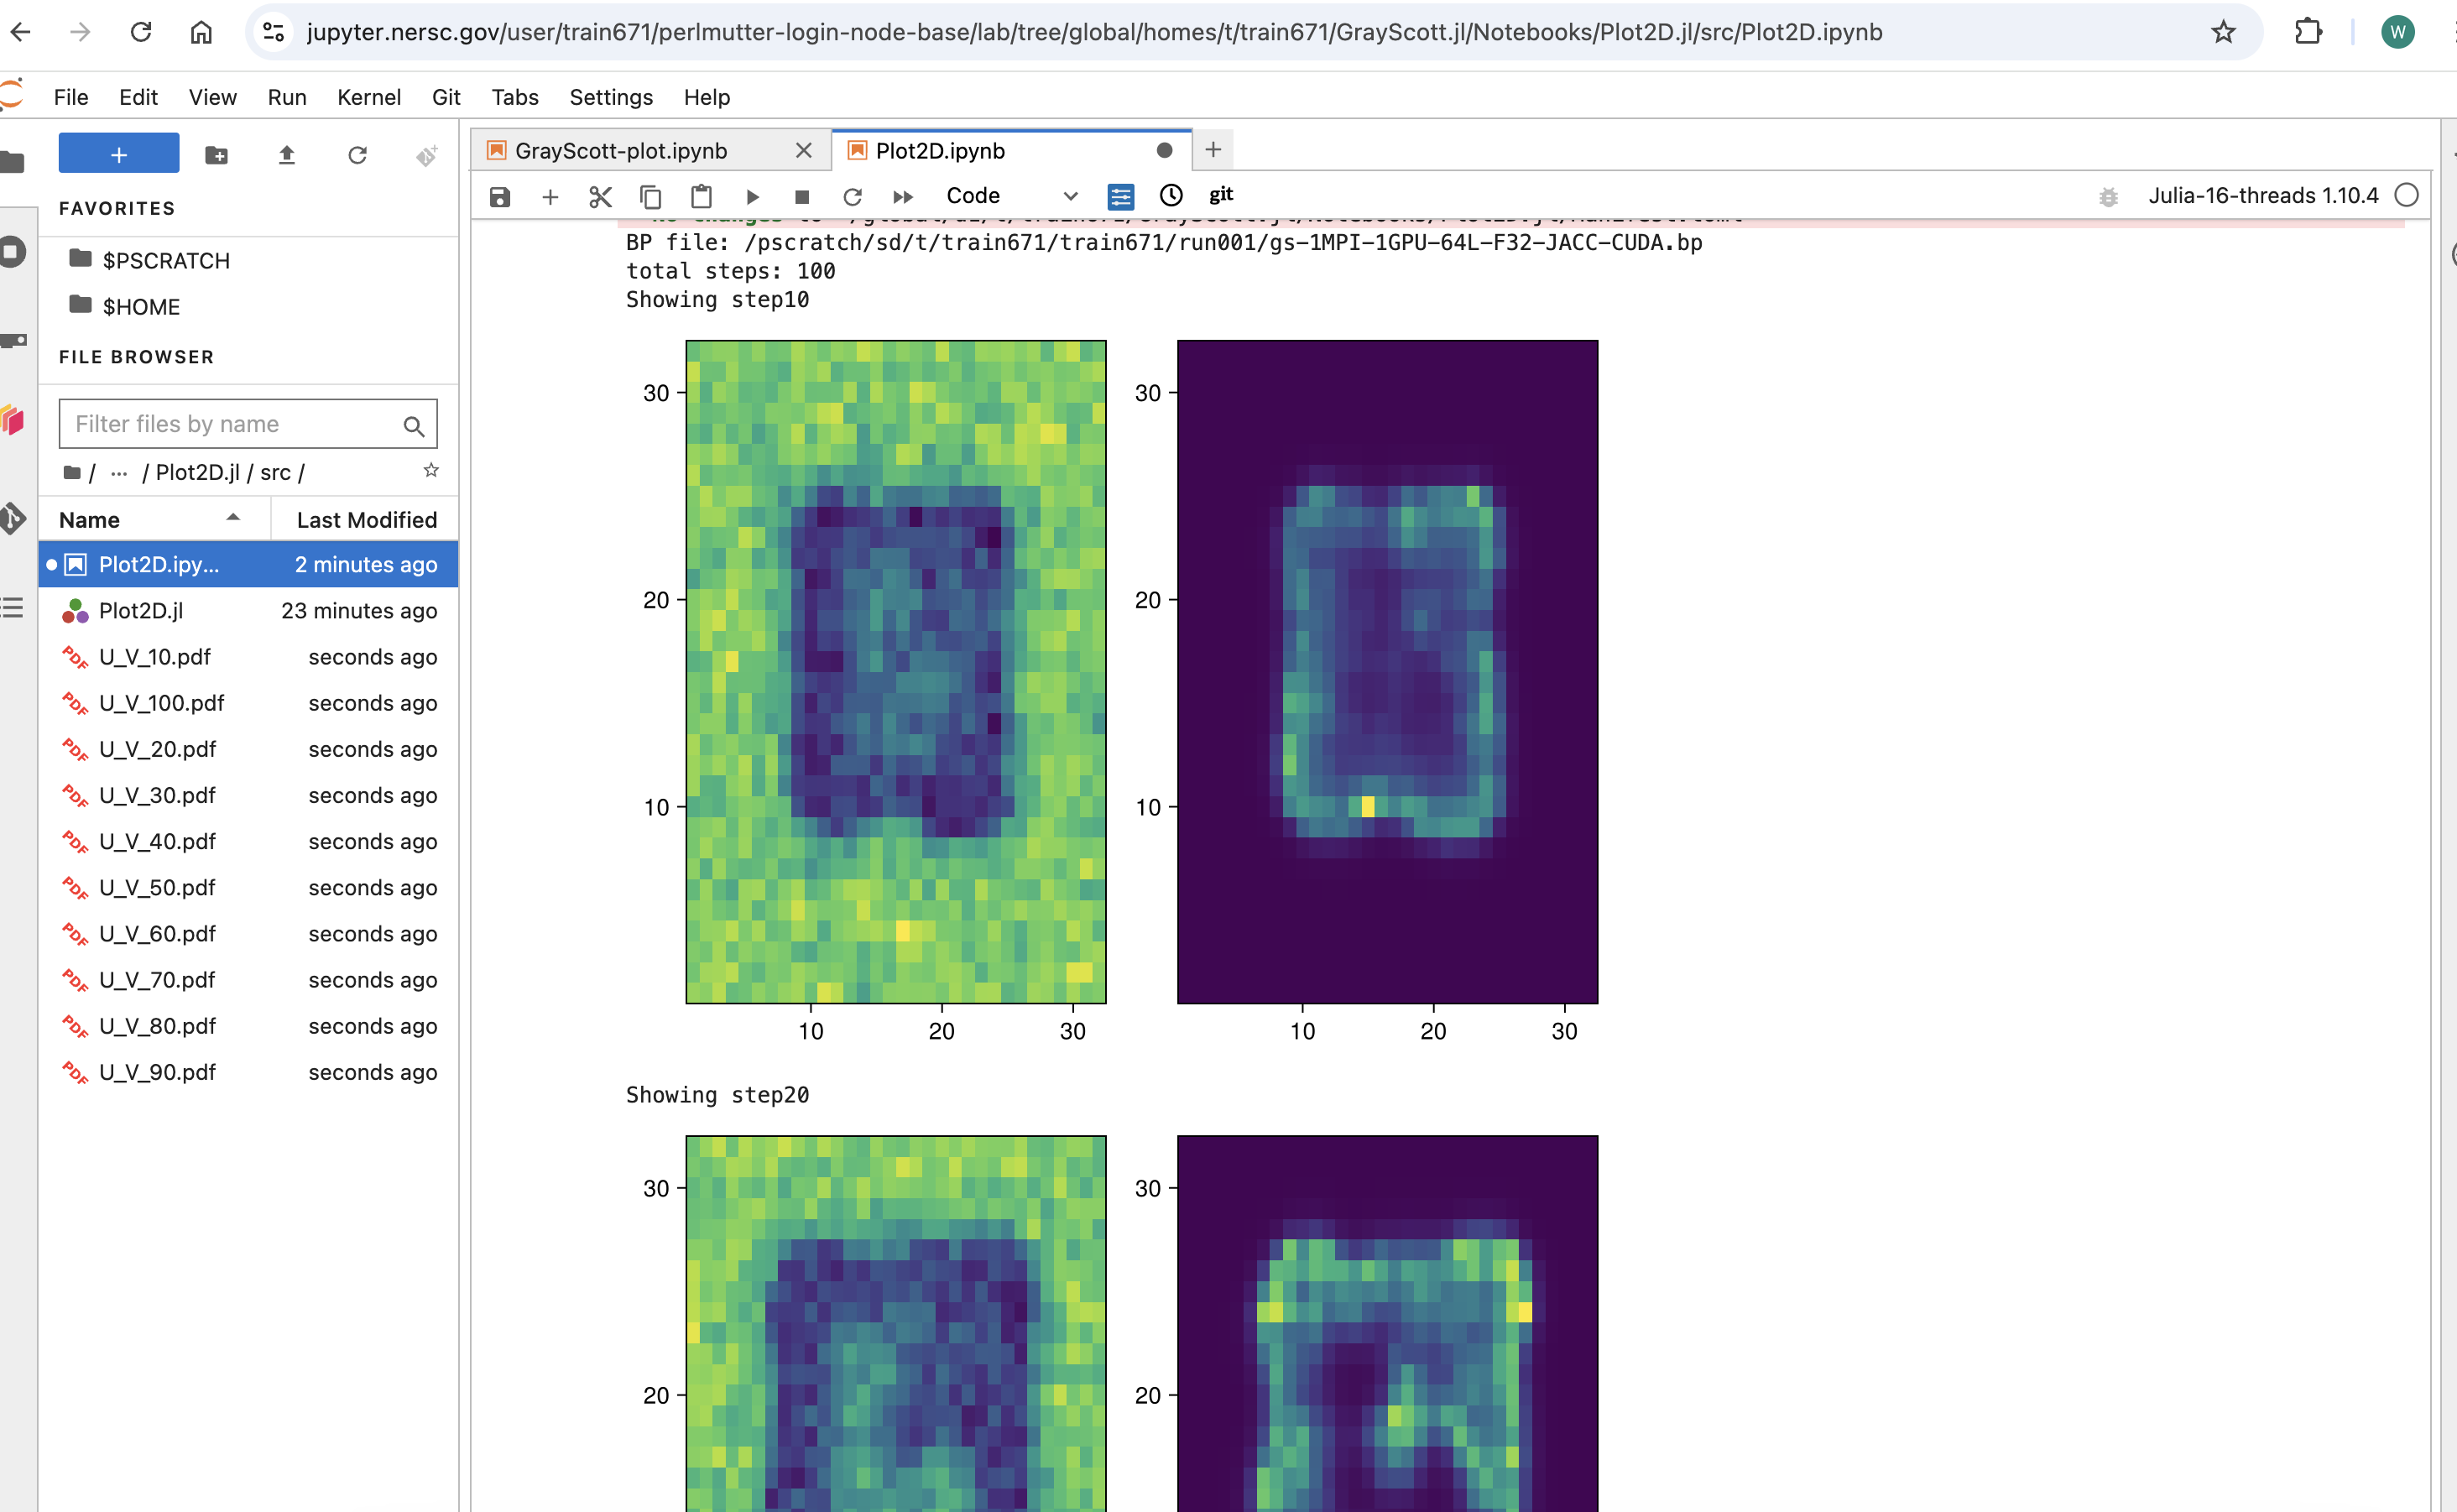Open the browser home page icon
Screen dimensions: 2457x1512
pyautogui.click(x=201, y=32)
